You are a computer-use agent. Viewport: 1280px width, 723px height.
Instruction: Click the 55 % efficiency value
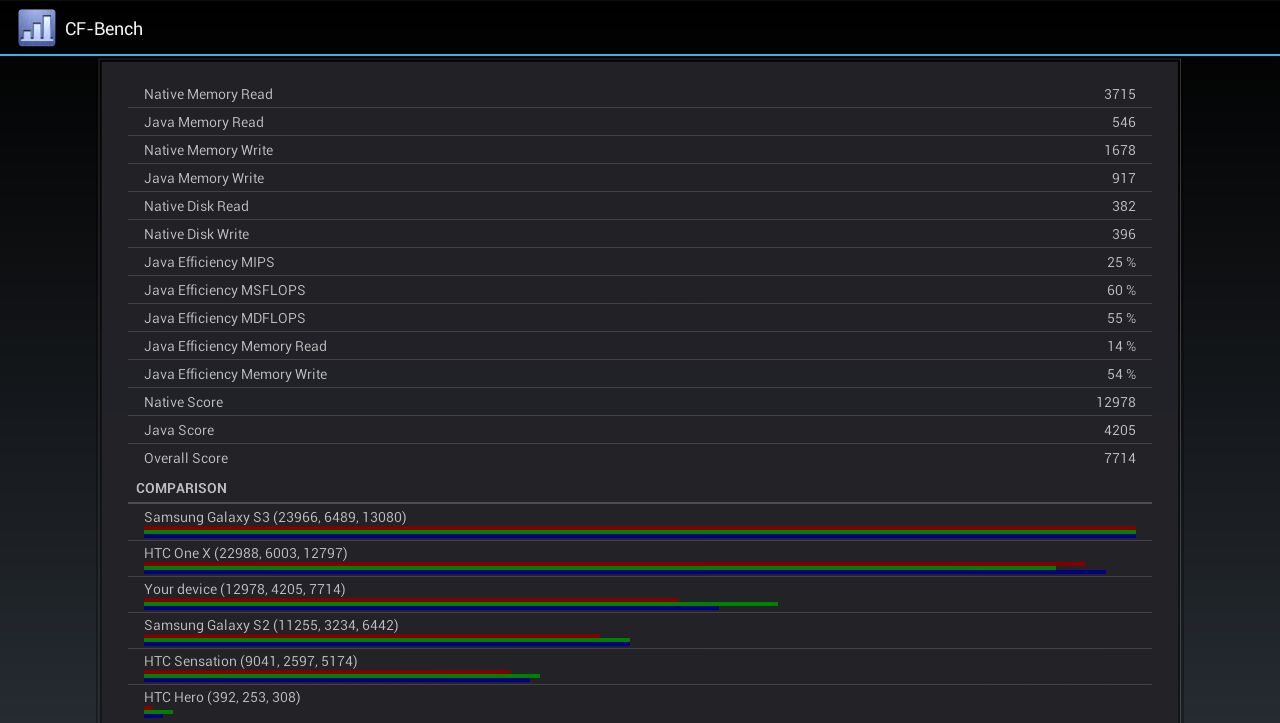[1121, 318]
